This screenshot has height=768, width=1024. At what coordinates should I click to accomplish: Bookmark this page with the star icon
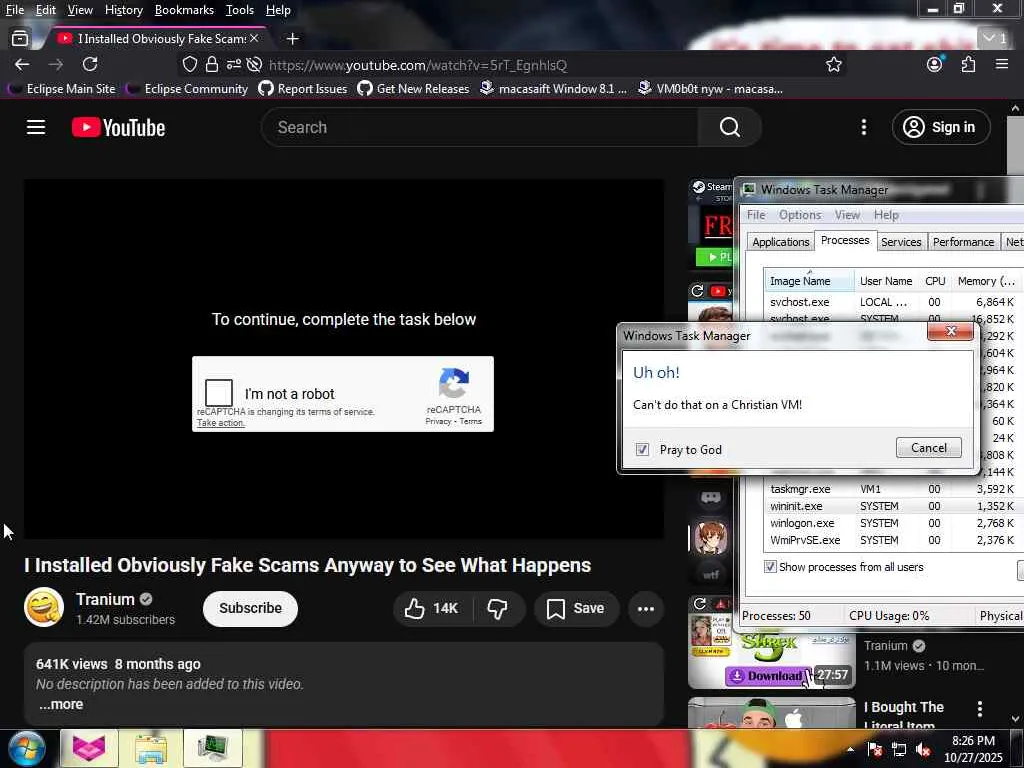pyautogui.click(x=833, y=65)
